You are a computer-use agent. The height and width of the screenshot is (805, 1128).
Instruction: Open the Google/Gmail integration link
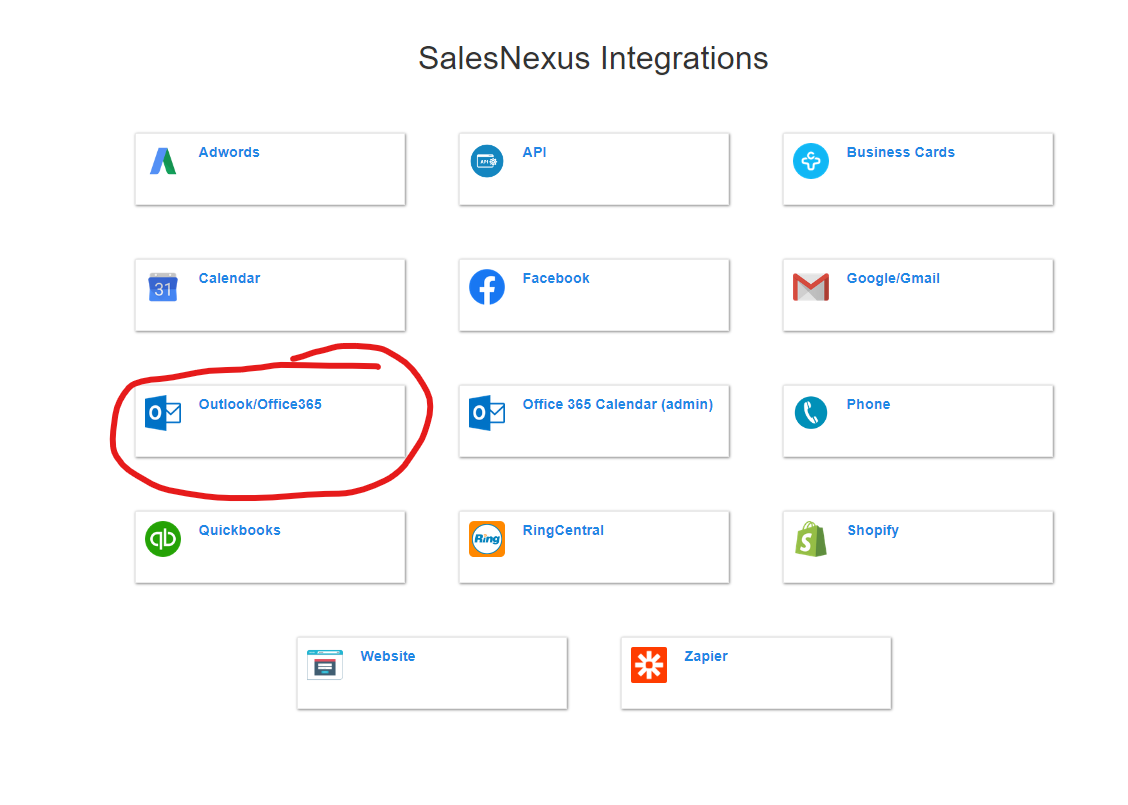[893, 278]
